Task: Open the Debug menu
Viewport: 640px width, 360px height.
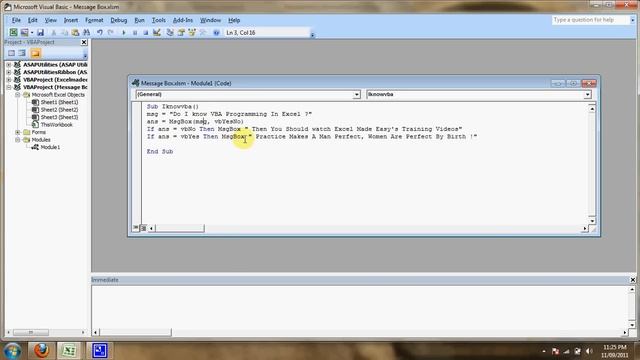Action: point(119,20)
